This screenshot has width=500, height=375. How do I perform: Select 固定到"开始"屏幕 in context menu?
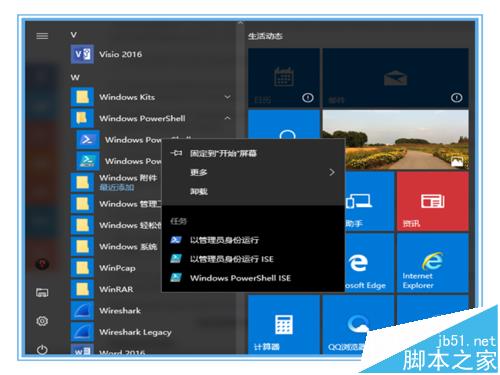click(253, 153)
